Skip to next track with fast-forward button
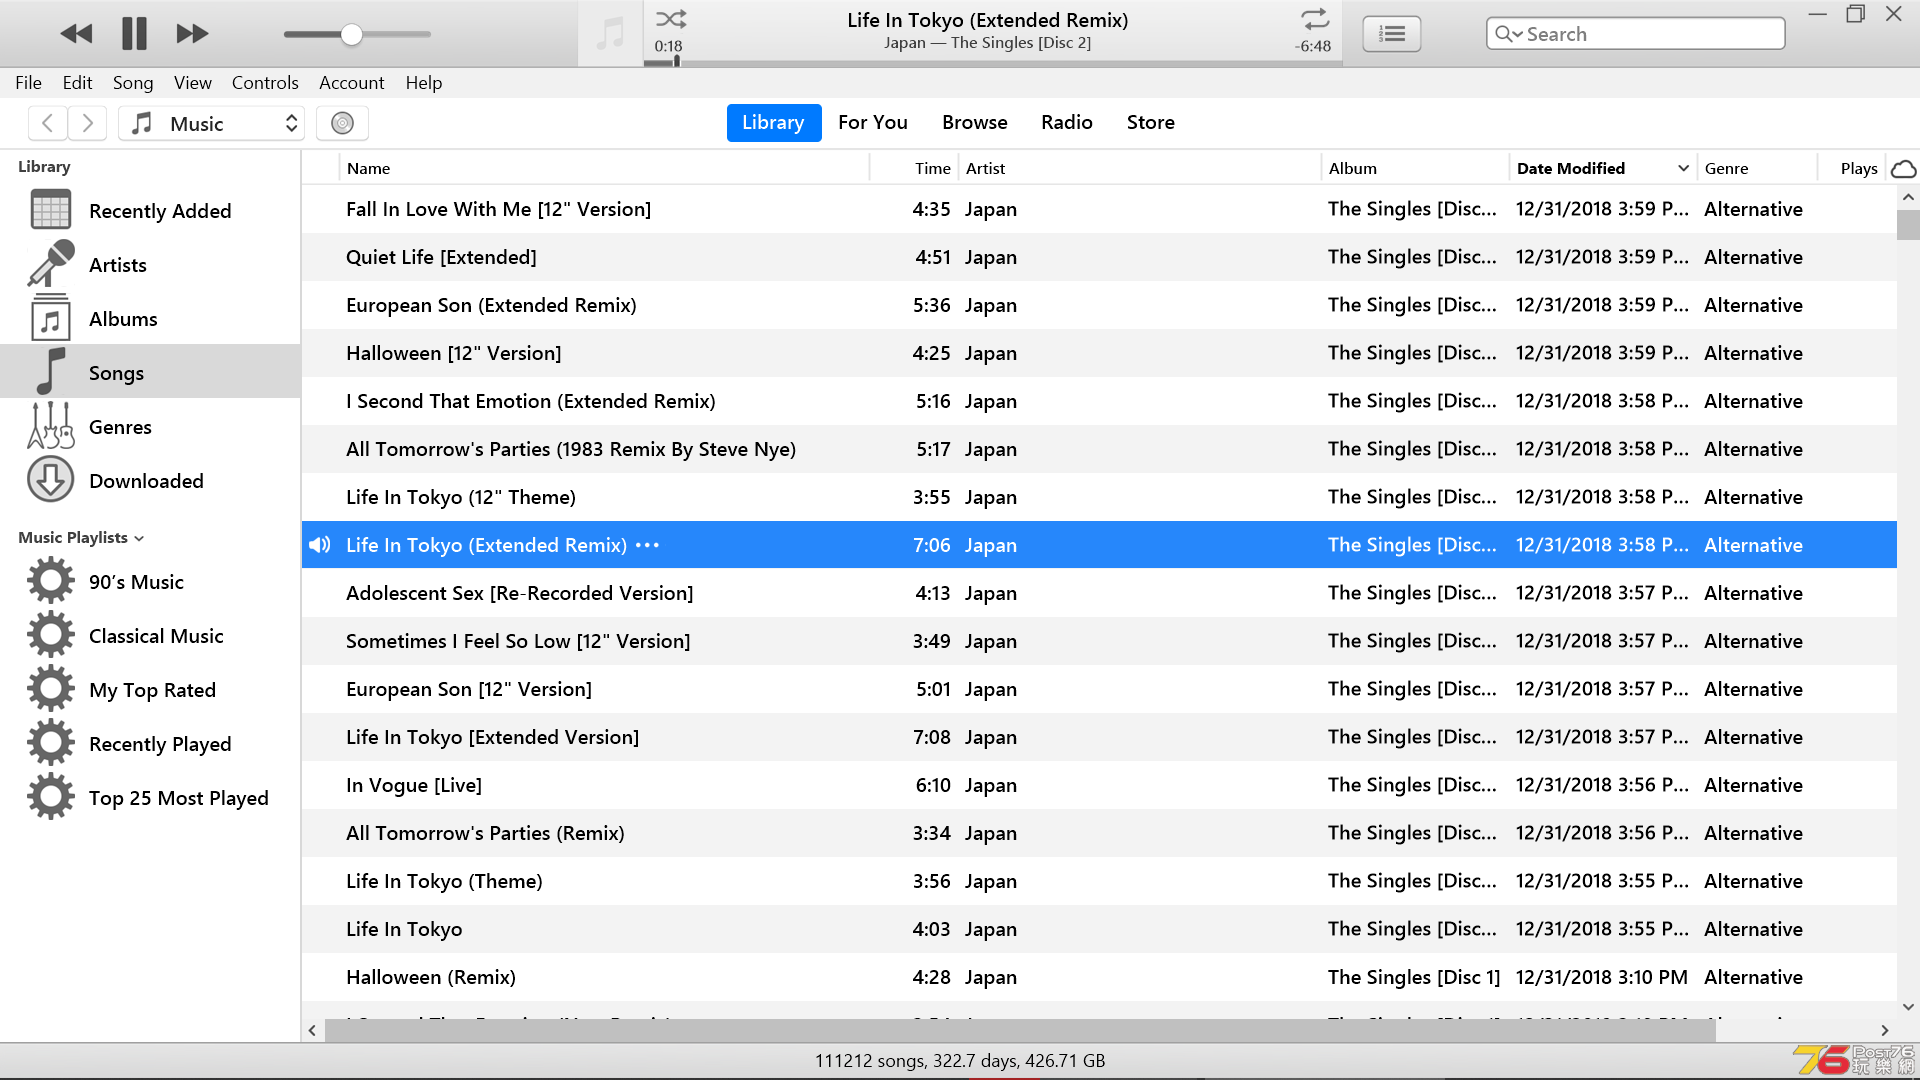Viewport: 1920px width, 1080px height. (x=192, y=34)
